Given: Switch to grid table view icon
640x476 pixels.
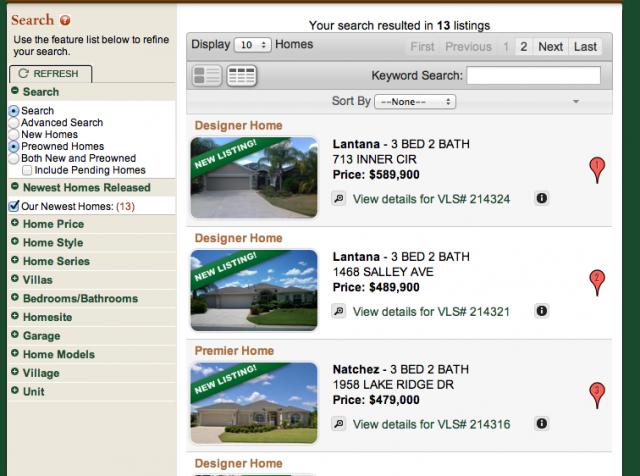Looking at the screenshot, I should click(241, 76).
